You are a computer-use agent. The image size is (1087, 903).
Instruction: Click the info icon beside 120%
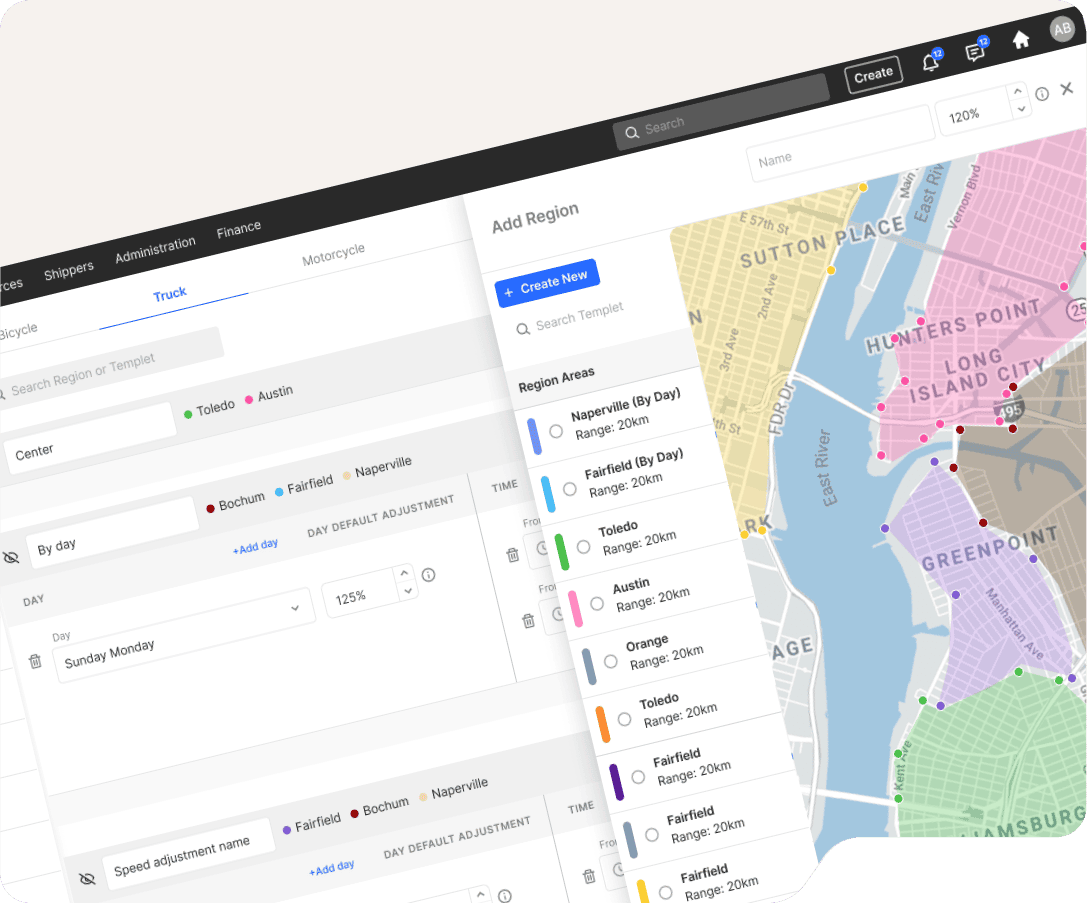[1042, 94]
